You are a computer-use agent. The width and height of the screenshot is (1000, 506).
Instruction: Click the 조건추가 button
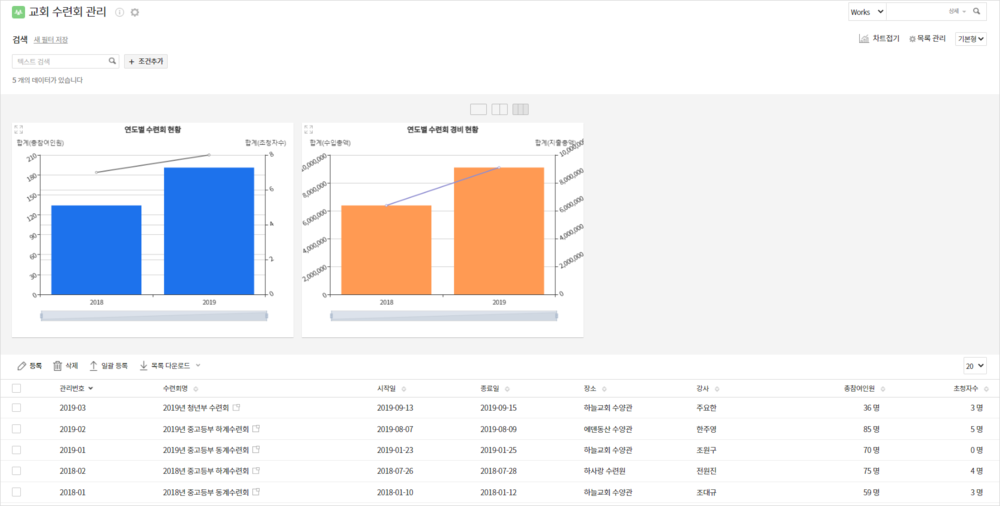(x=146, y=61)
